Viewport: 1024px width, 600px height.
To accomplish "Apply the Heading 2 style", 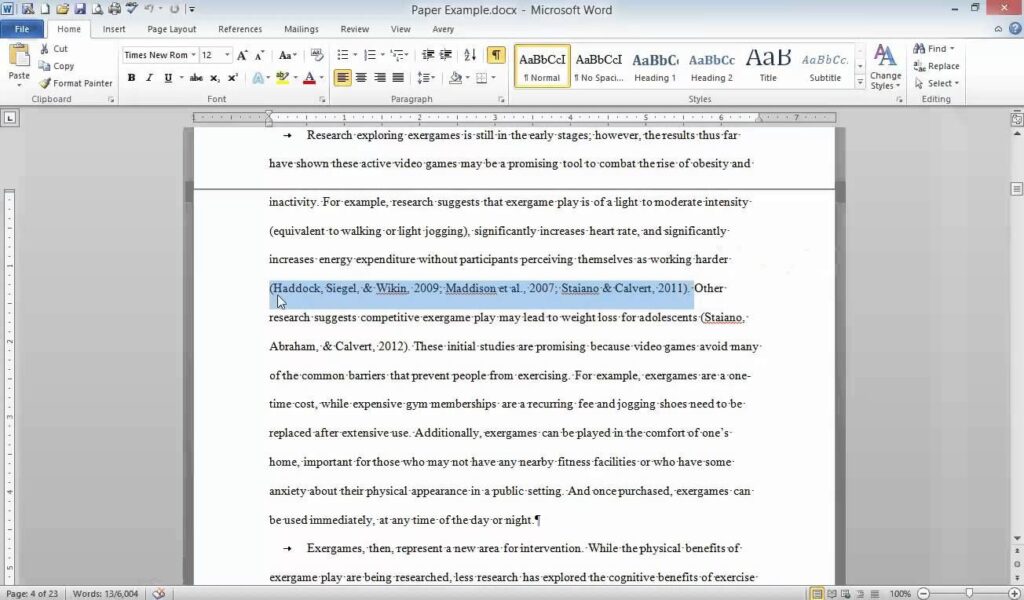I will click(711, 66).
